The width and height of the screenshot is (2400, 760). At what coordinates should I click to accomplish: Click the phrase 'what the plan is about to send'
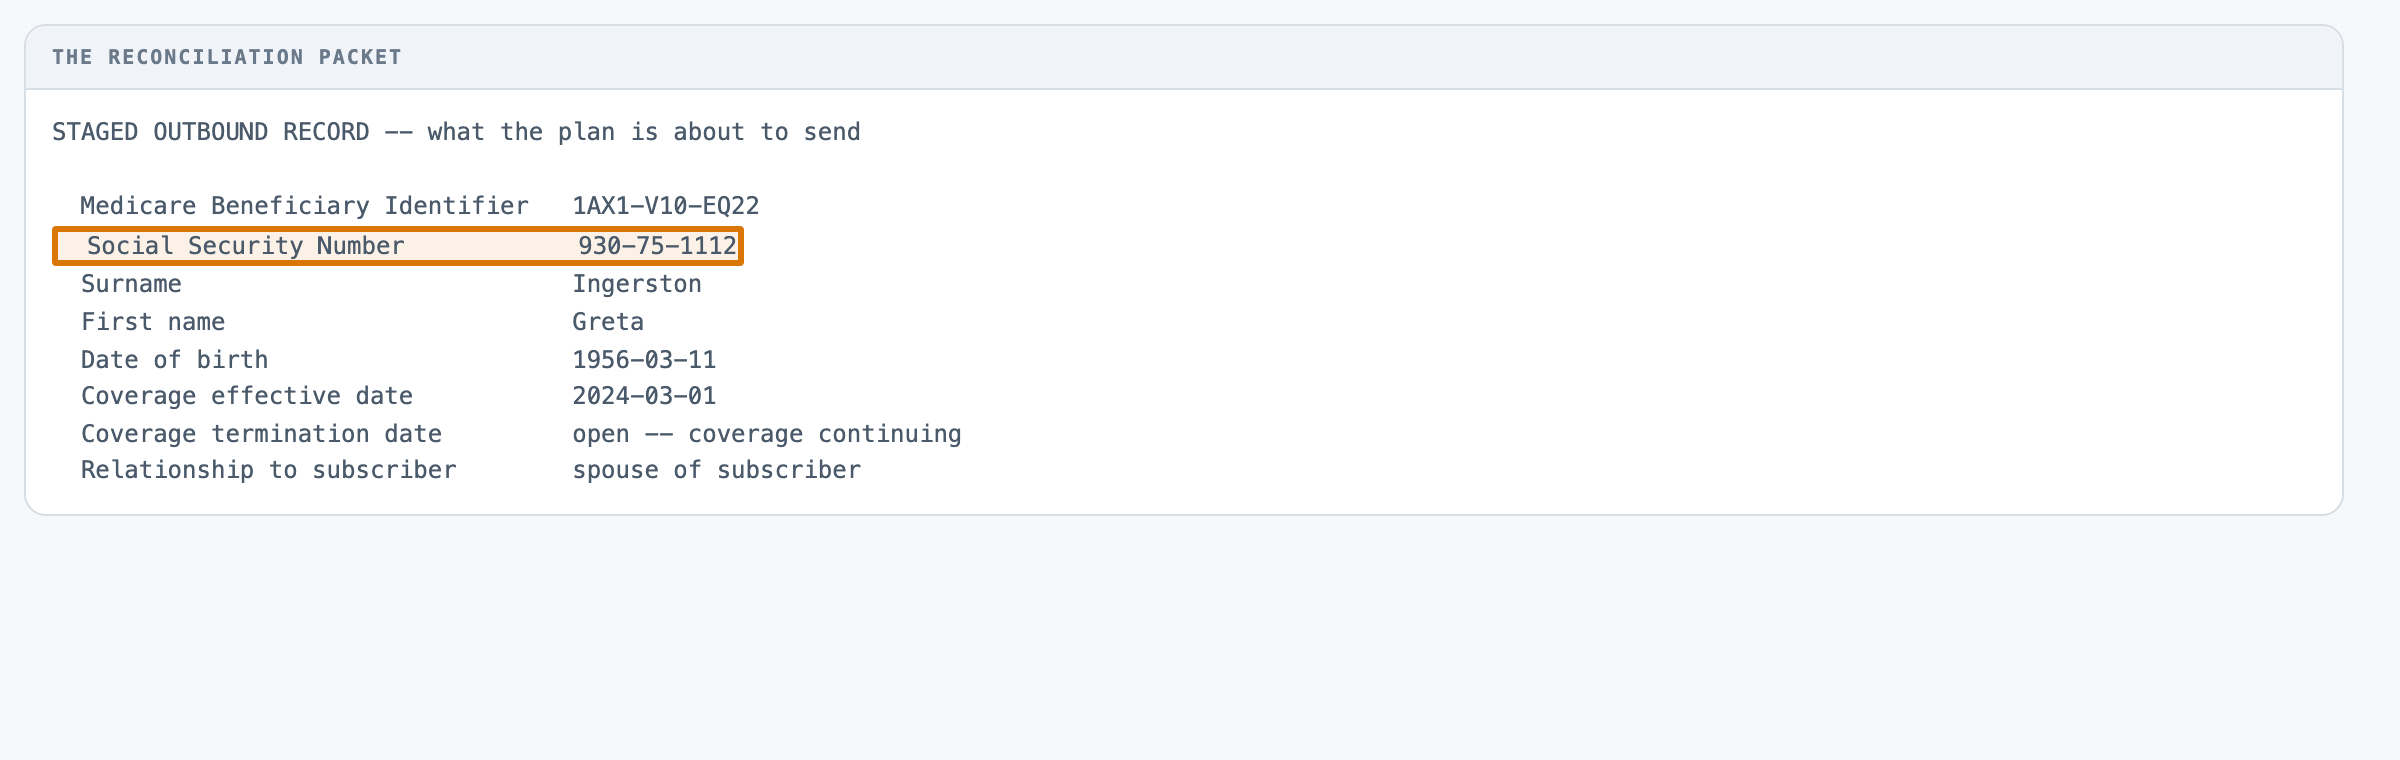coord(644,132)
